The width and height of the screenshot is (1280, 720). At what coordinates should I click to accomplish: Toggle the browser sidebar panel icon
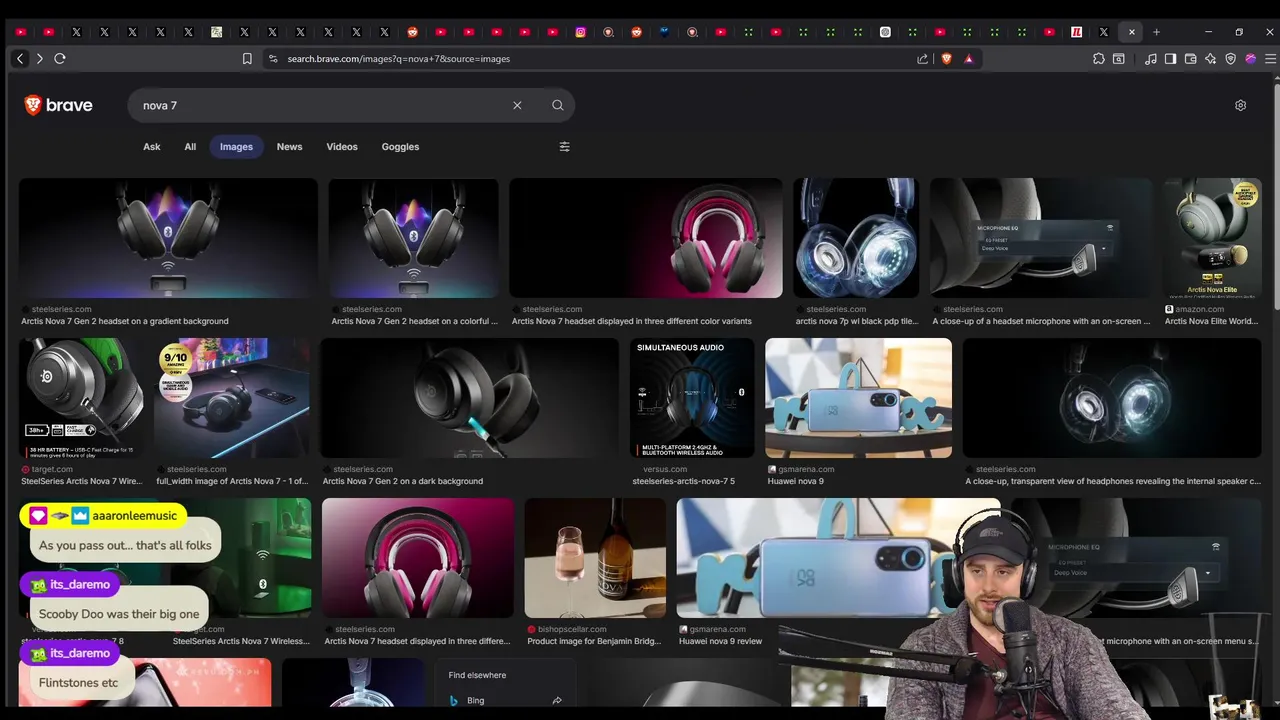click(x=1171, y=59)
